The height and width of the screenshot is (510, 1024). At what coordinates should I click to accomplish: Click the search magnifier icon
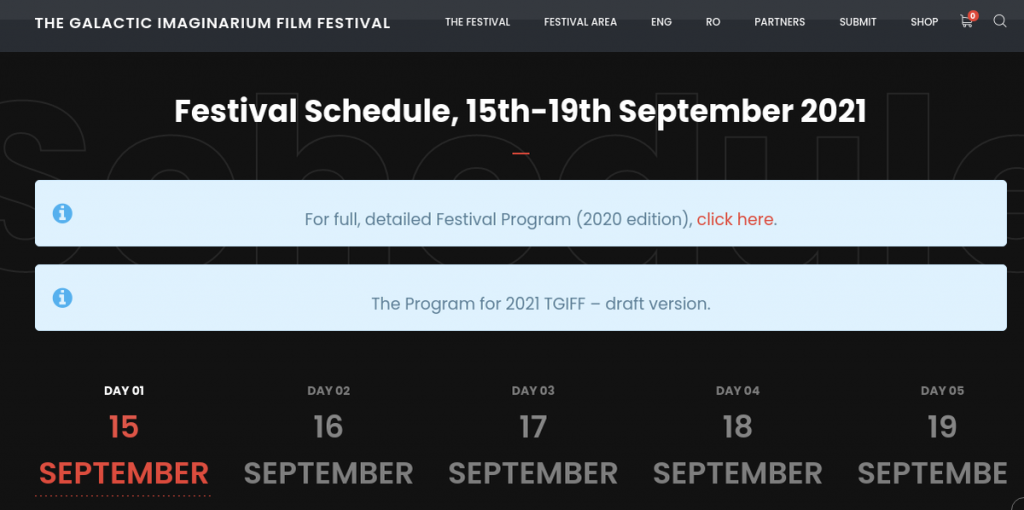point(1000,22)
